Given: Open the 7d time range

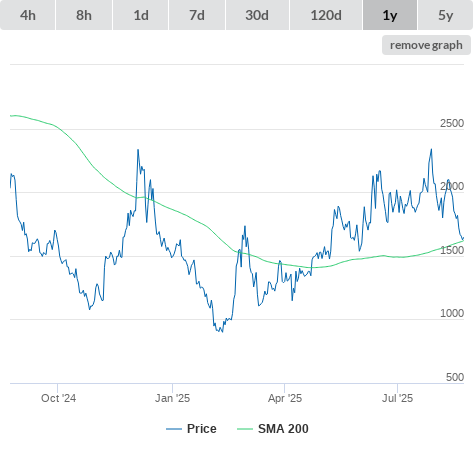Looking at the screenshot, I should pos(197,15).
